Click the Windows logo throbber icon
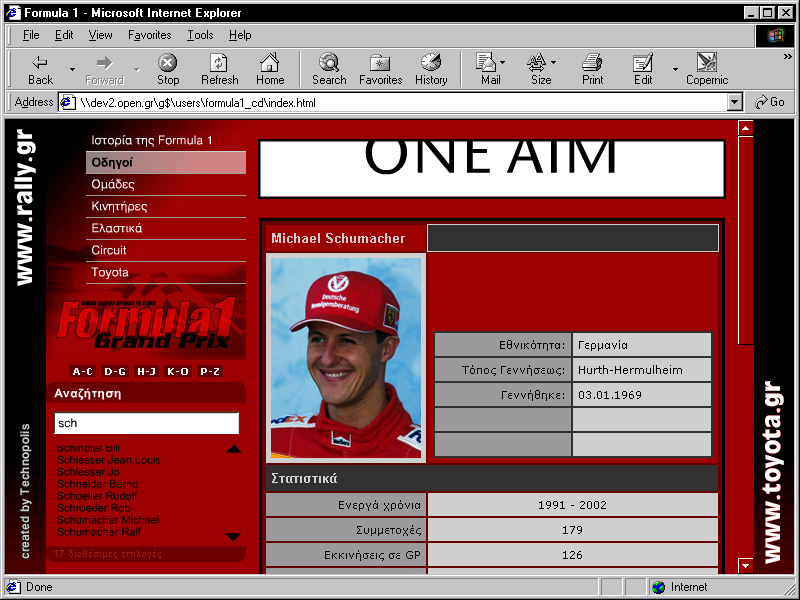Image resolution: width=800 pixels, height=600 pixels. point(774,35)
